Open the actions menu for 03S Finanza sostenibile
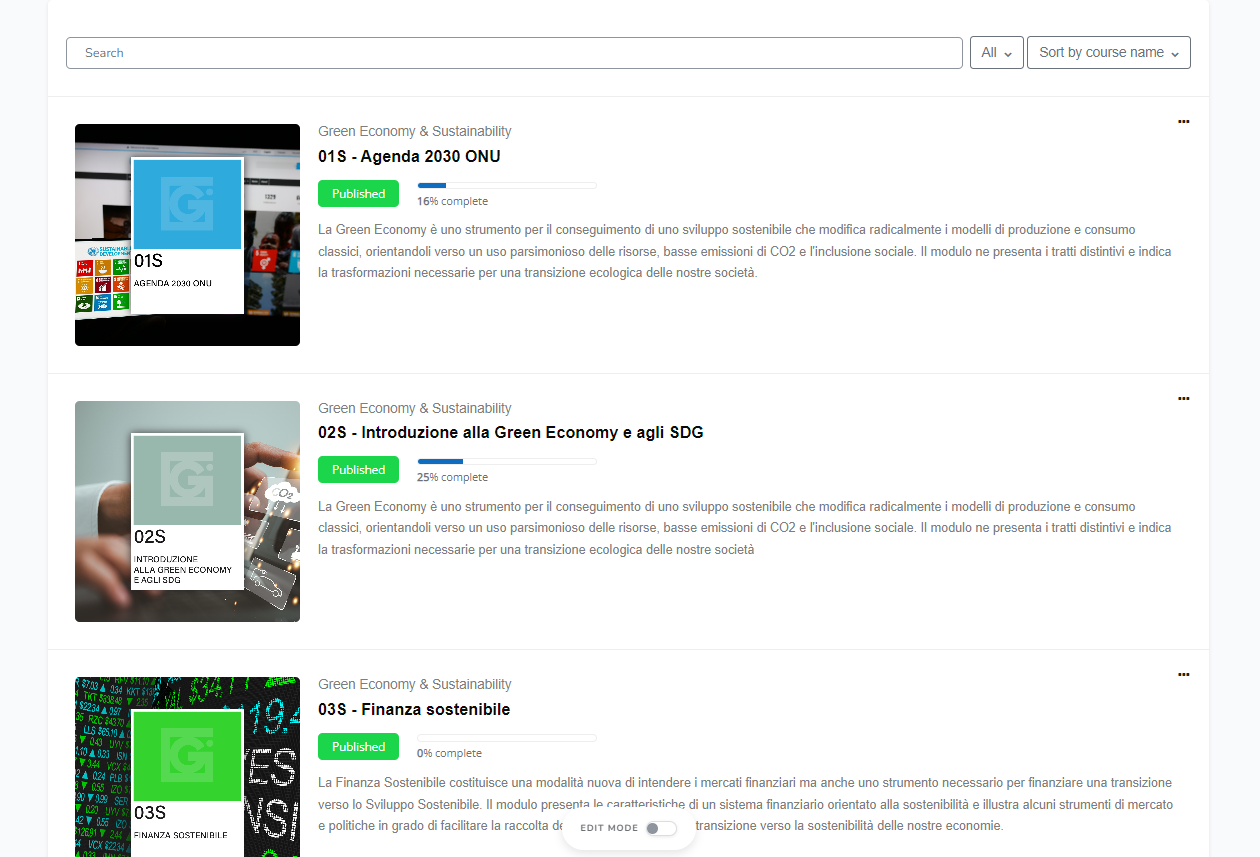 point(1183,675)
